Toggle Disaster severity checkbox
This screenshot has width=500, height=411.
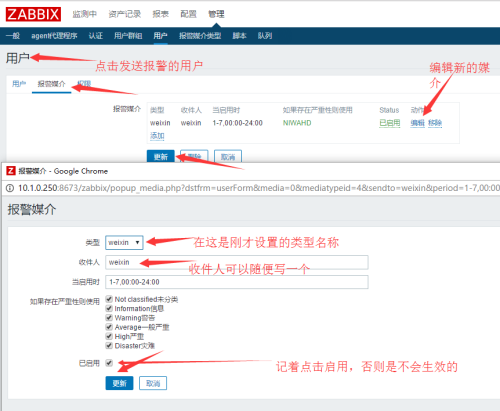(x=109, y=346)
